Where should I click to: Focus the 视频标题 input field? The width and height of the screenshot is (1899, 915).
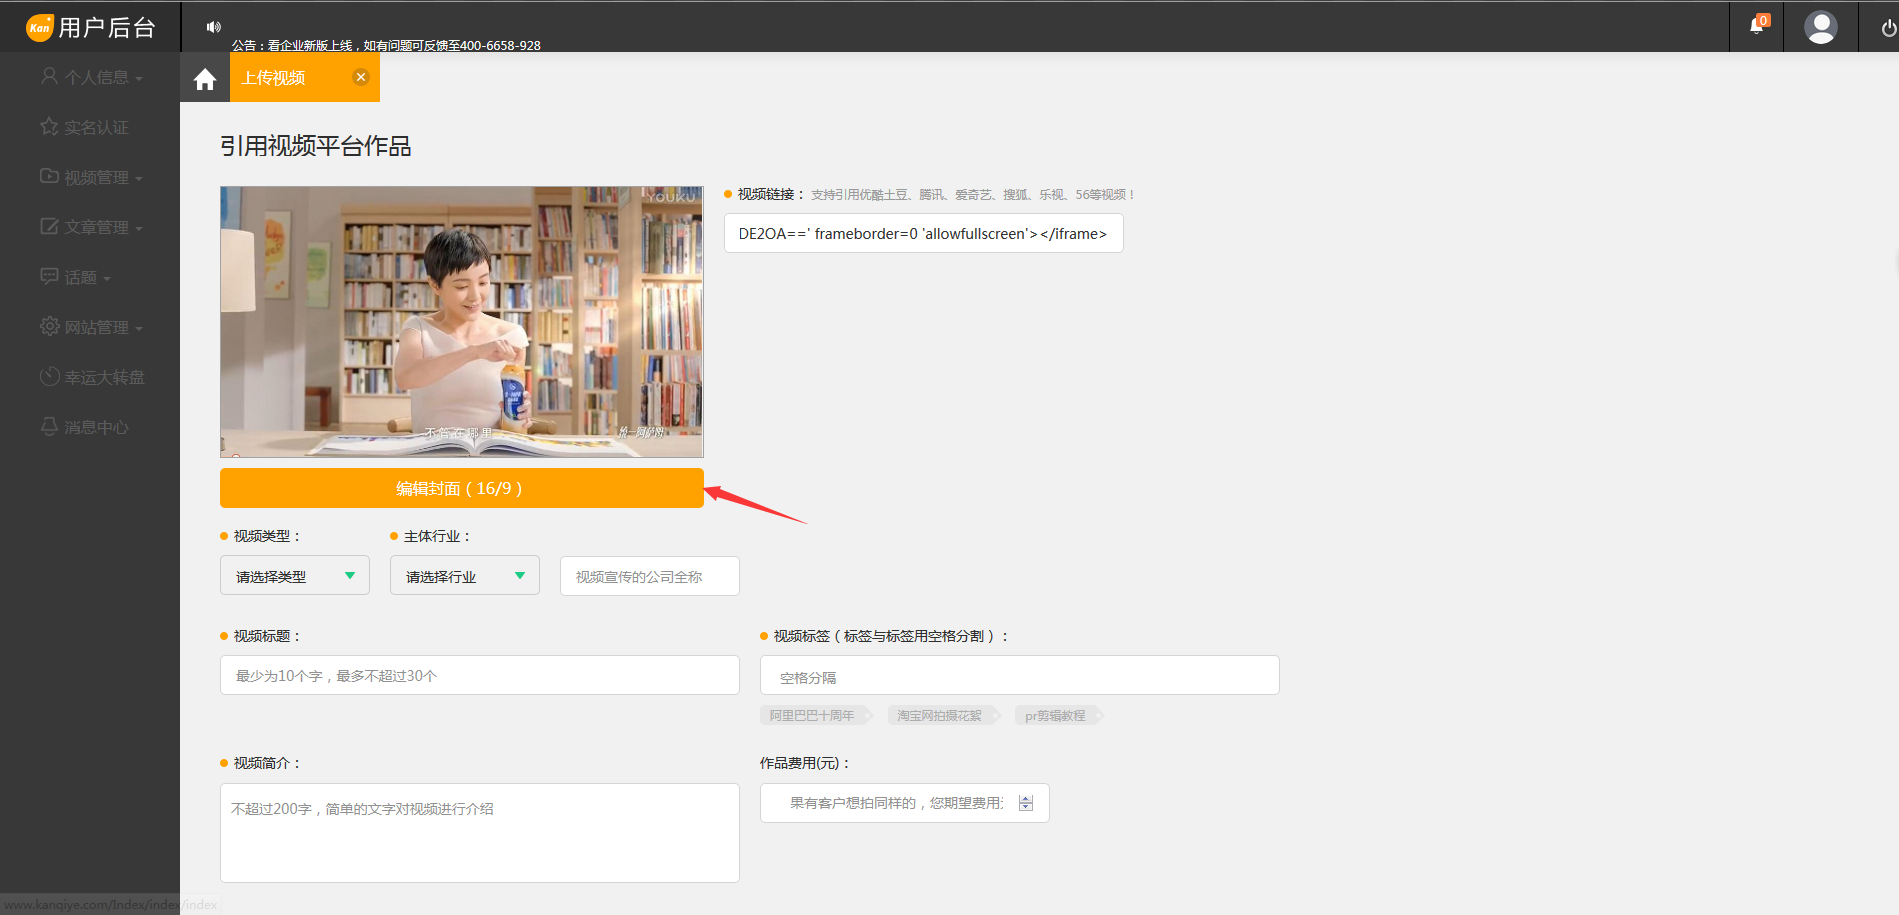[x=479, y=676]
